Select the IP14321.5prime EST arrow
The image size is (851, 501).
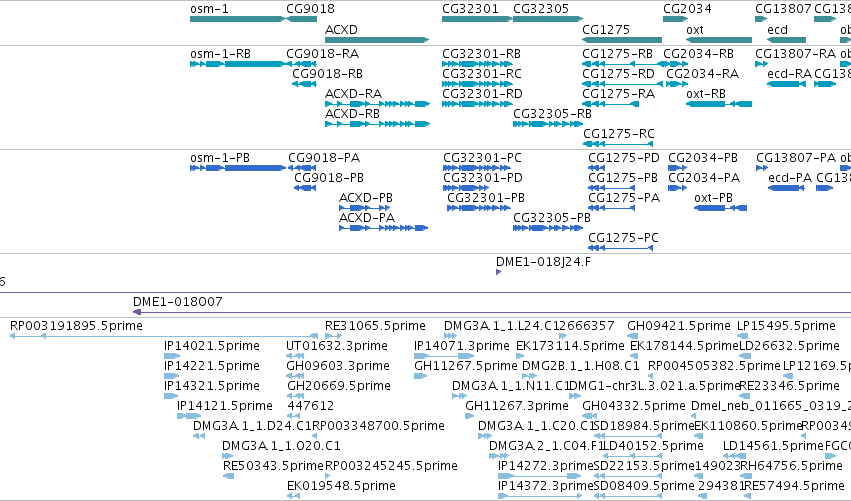click(171, 396)
